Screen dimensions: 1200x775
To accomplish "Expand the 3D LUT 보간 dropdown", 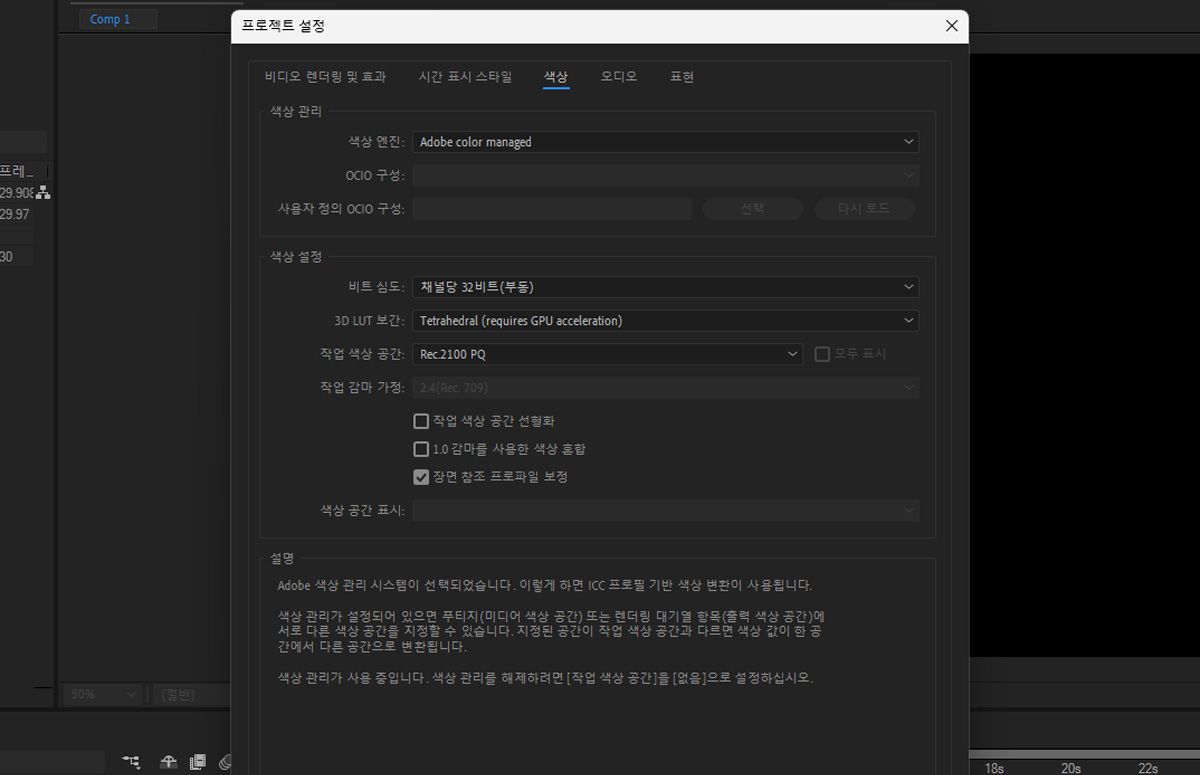I will tap(665, 320).
